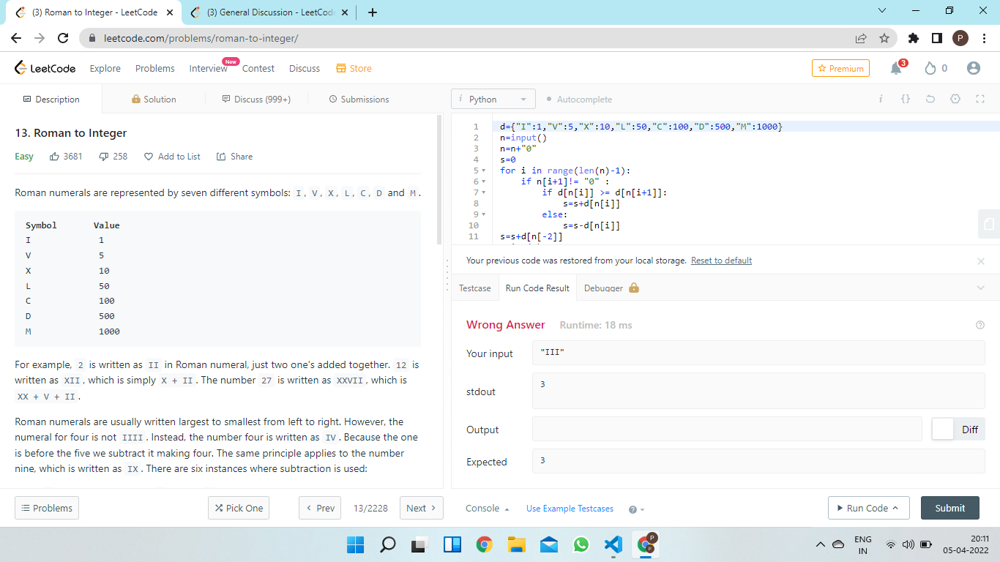
Task: Switch to the Description tab
Action: (51, 99)
